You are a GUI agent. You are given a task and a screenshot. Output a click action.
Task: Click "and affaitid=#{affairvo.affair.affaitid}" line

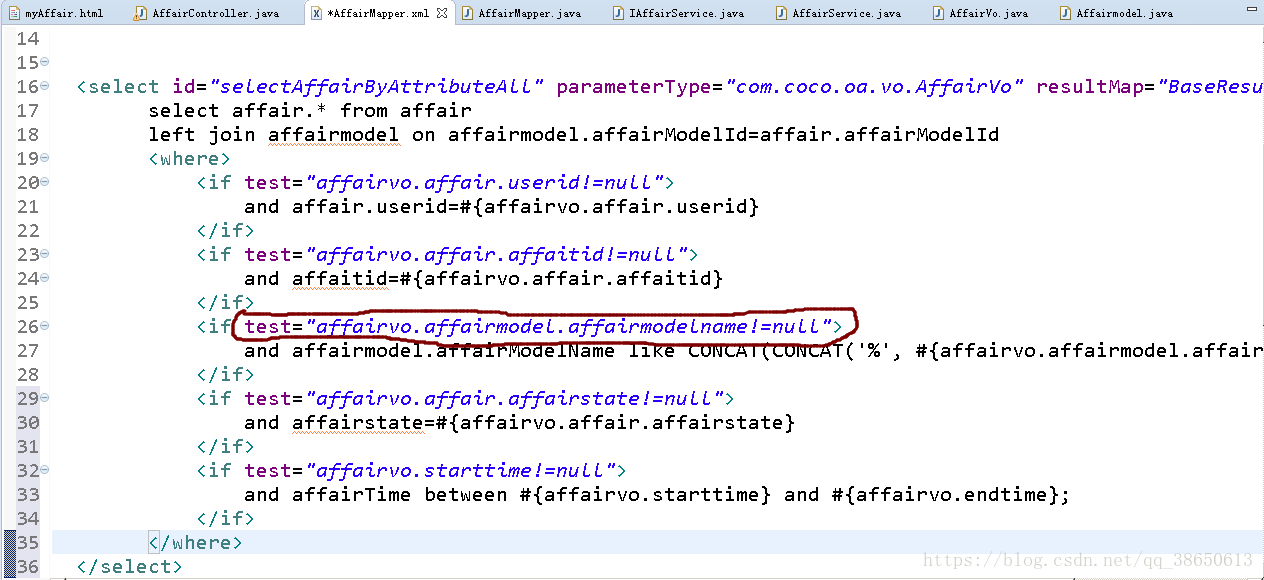(483, 279)
